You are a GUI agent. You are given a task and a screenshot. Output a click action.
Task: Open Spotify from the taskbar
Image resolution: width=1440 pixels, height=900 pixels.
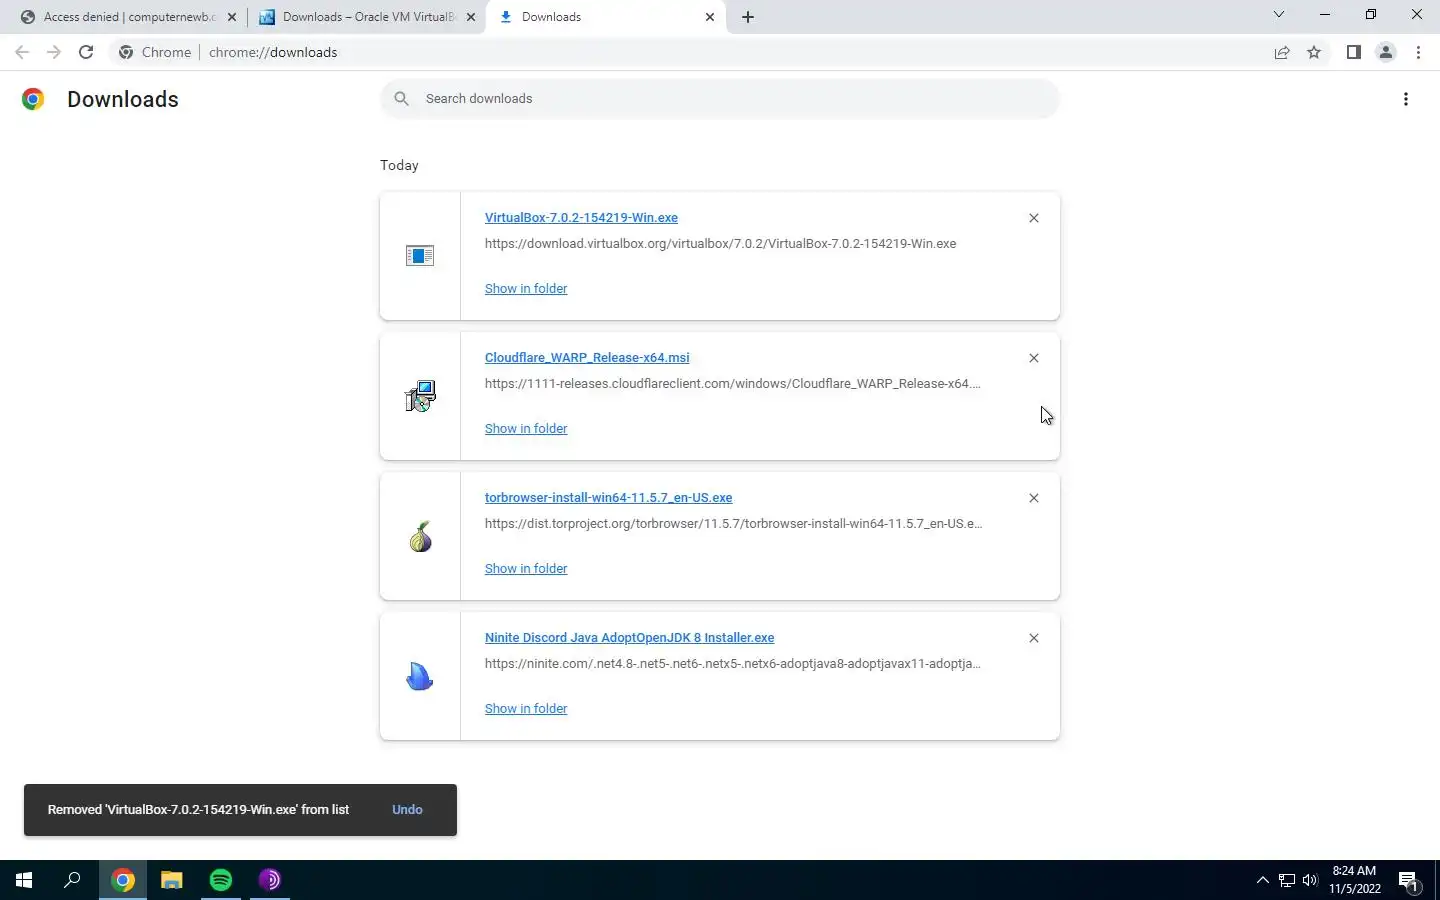pyautogui.click(x=221, y=880)
